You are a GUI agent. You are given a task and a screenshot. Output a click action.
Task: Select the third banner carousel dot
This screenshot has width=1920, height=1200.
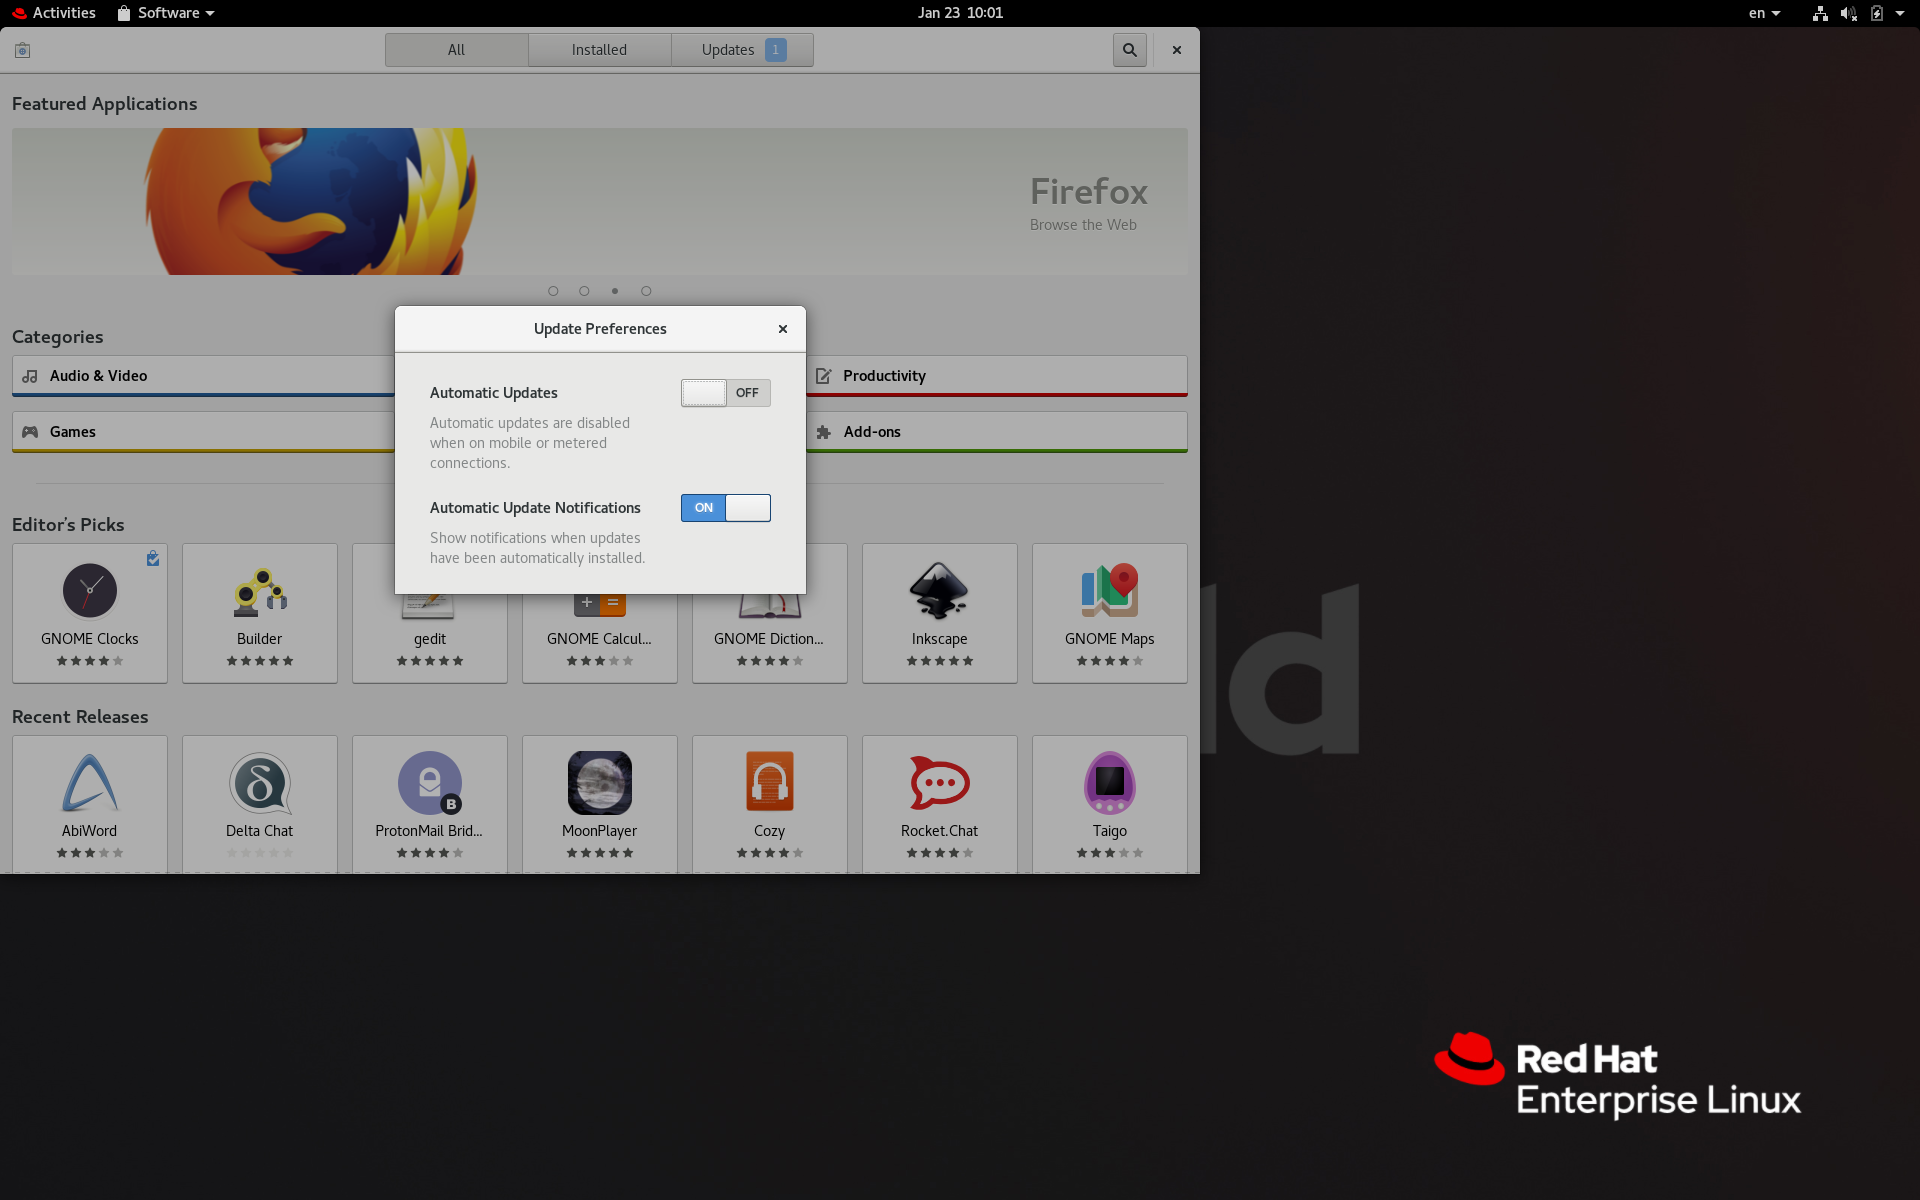(615, 291)
